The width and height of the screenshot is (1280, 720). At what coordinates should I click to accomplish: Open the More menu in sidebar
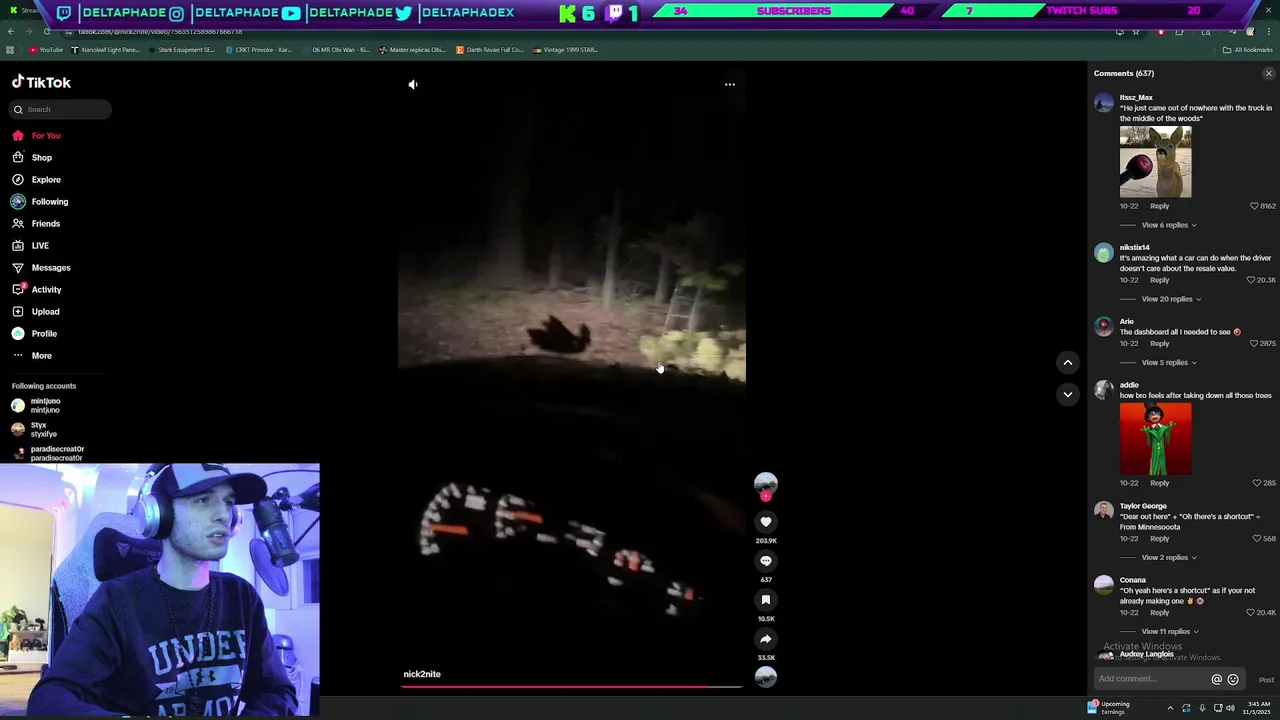point(32,355)
